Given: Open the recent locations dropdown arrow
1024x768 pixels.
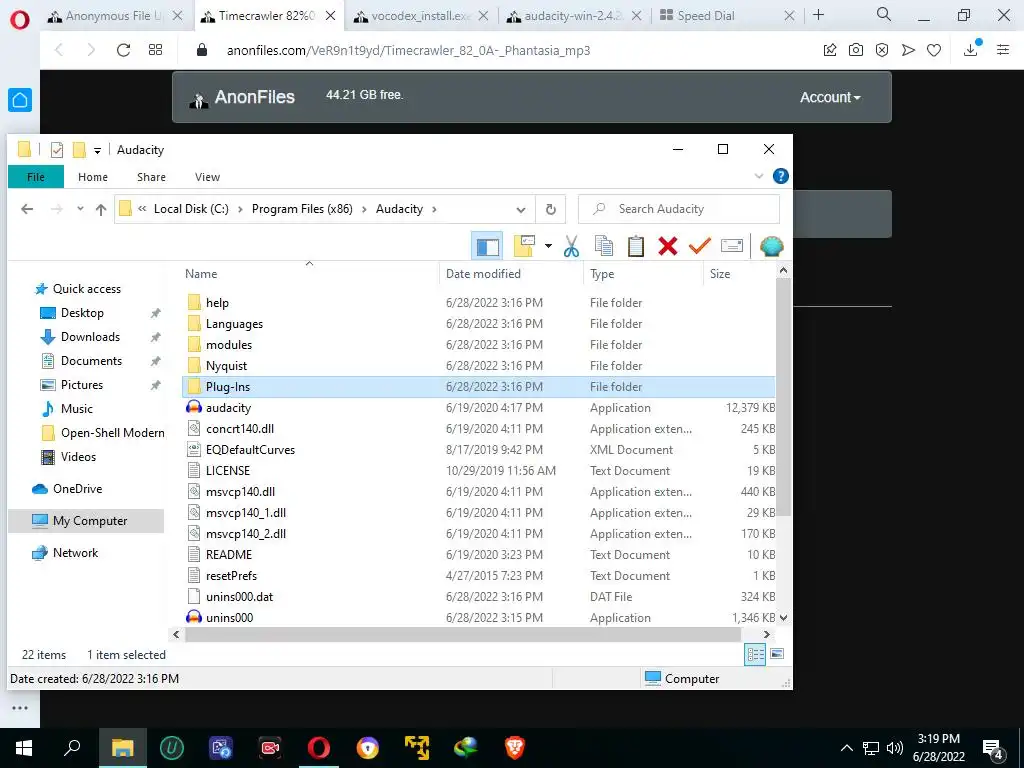Looking at the screenshot, I should point(80,209).
